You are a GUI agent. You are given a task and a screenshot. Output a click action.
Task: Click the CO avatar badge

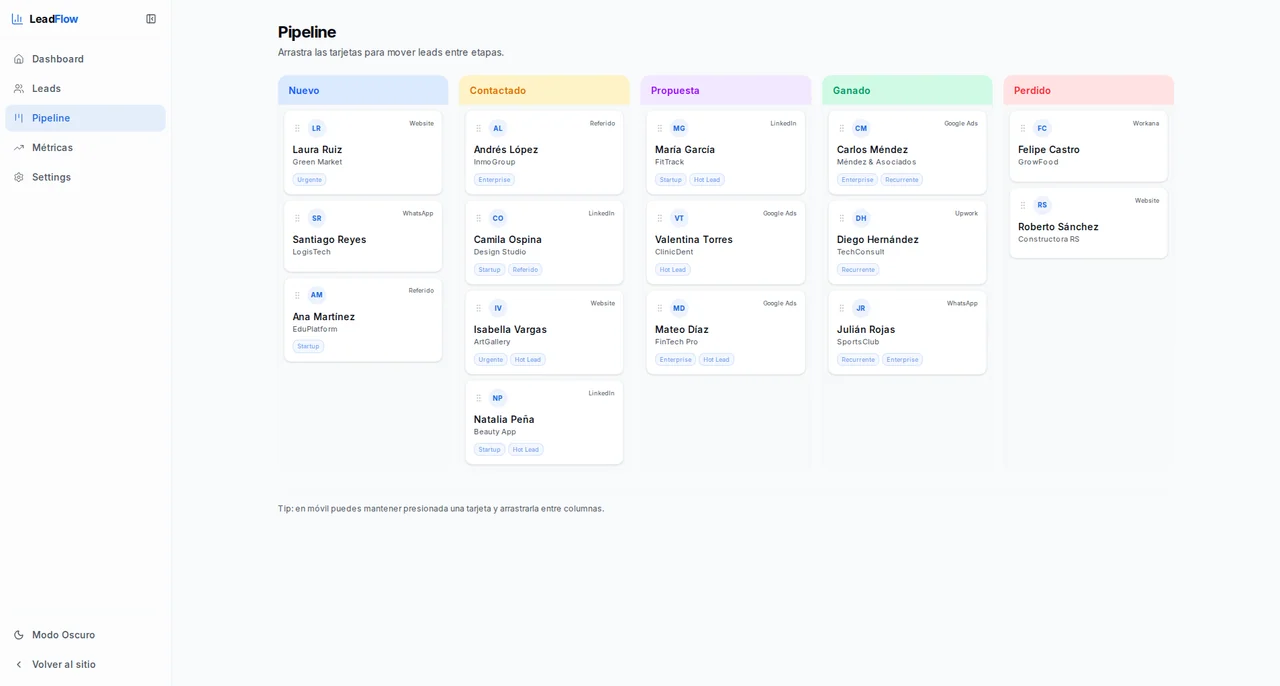click(x=498, y=218)
